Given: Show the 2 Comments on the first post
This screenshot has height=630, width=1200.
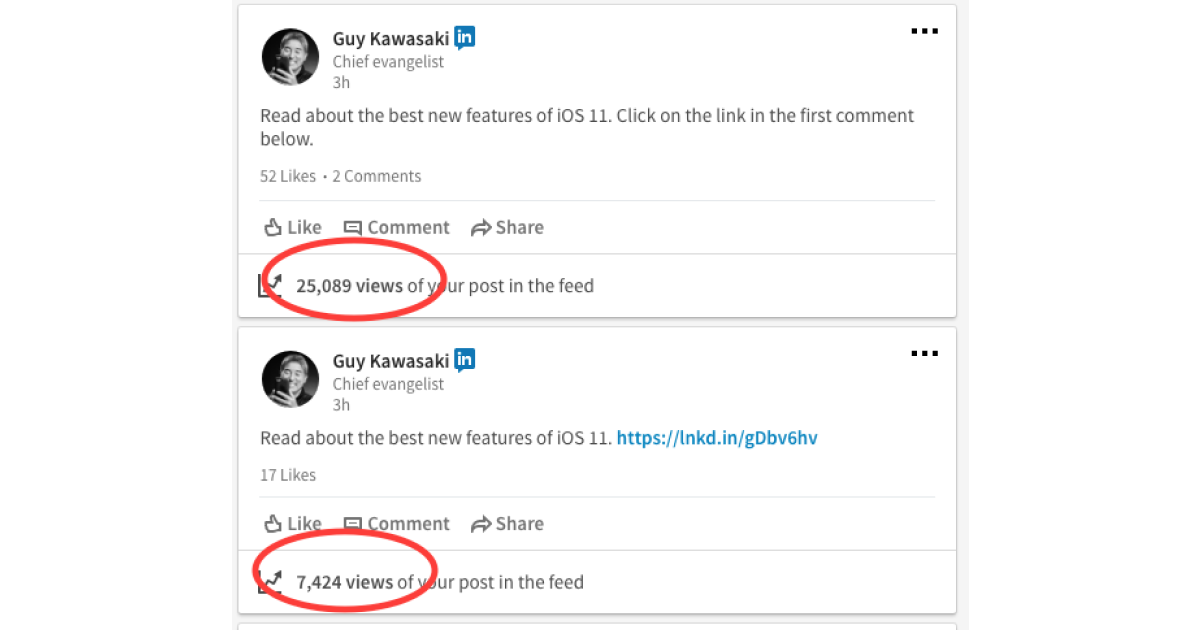Looking at the screenshot, I should coord(376,177).
